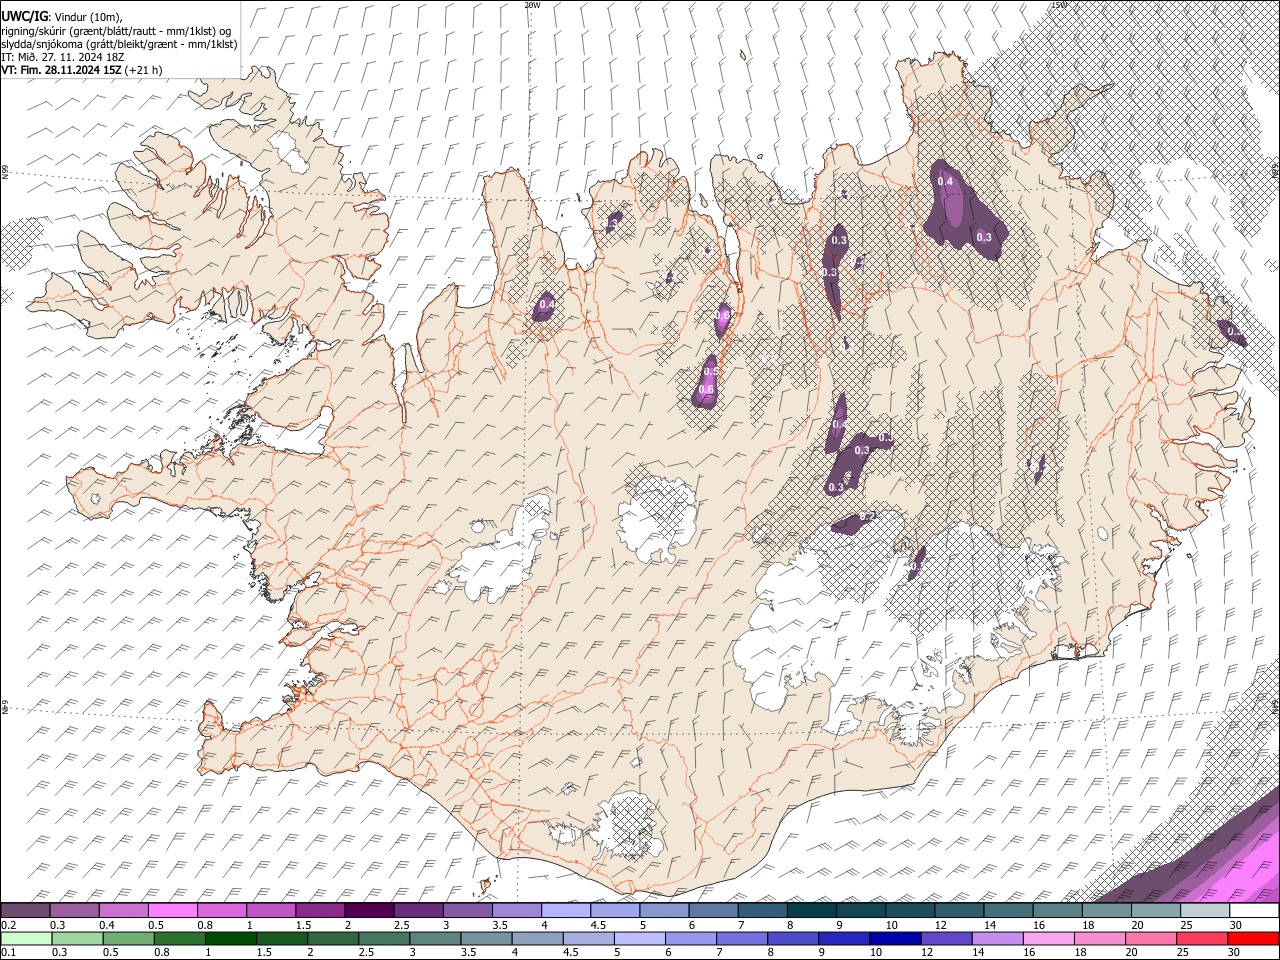Click the 3 violet swatch in upper row
This screenshot has height=960, width=1280.
467,911
